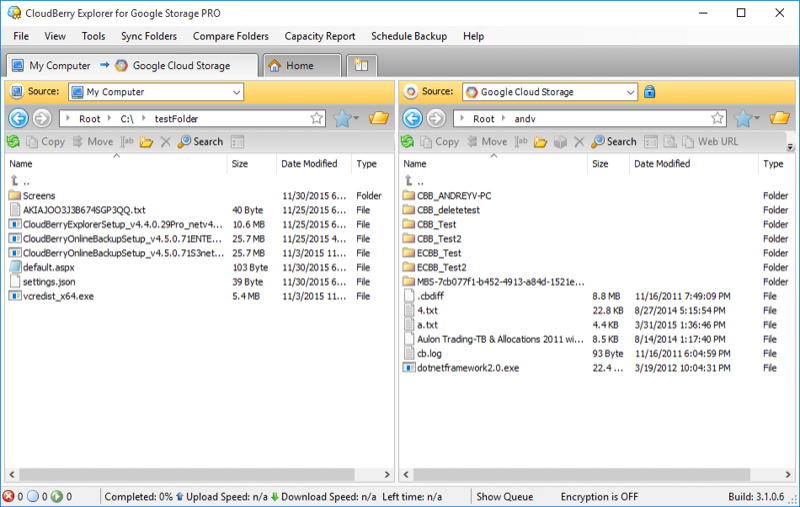The width and height of the screenshot is (800, 507).
Task: Expand arrow before testFolder in path
Action: point(143,118)
